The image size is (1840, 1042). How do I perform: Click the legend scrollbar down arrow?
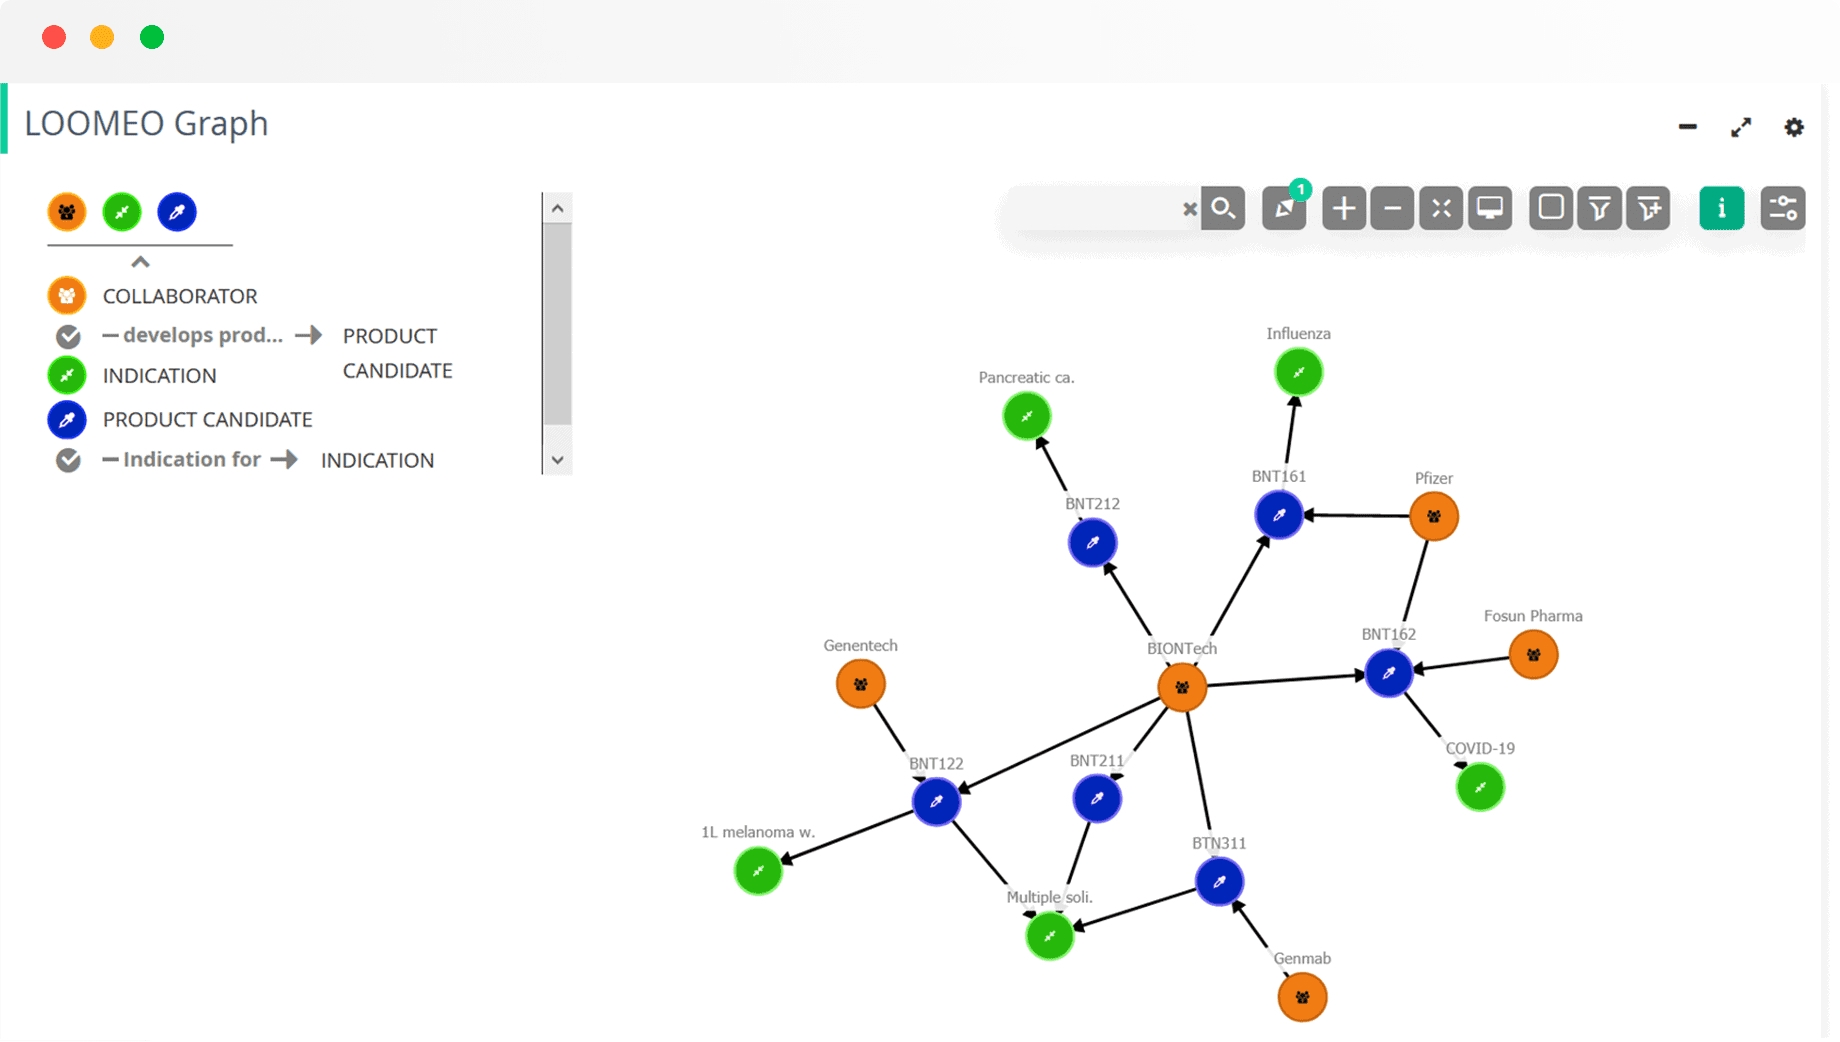(558, 460)
